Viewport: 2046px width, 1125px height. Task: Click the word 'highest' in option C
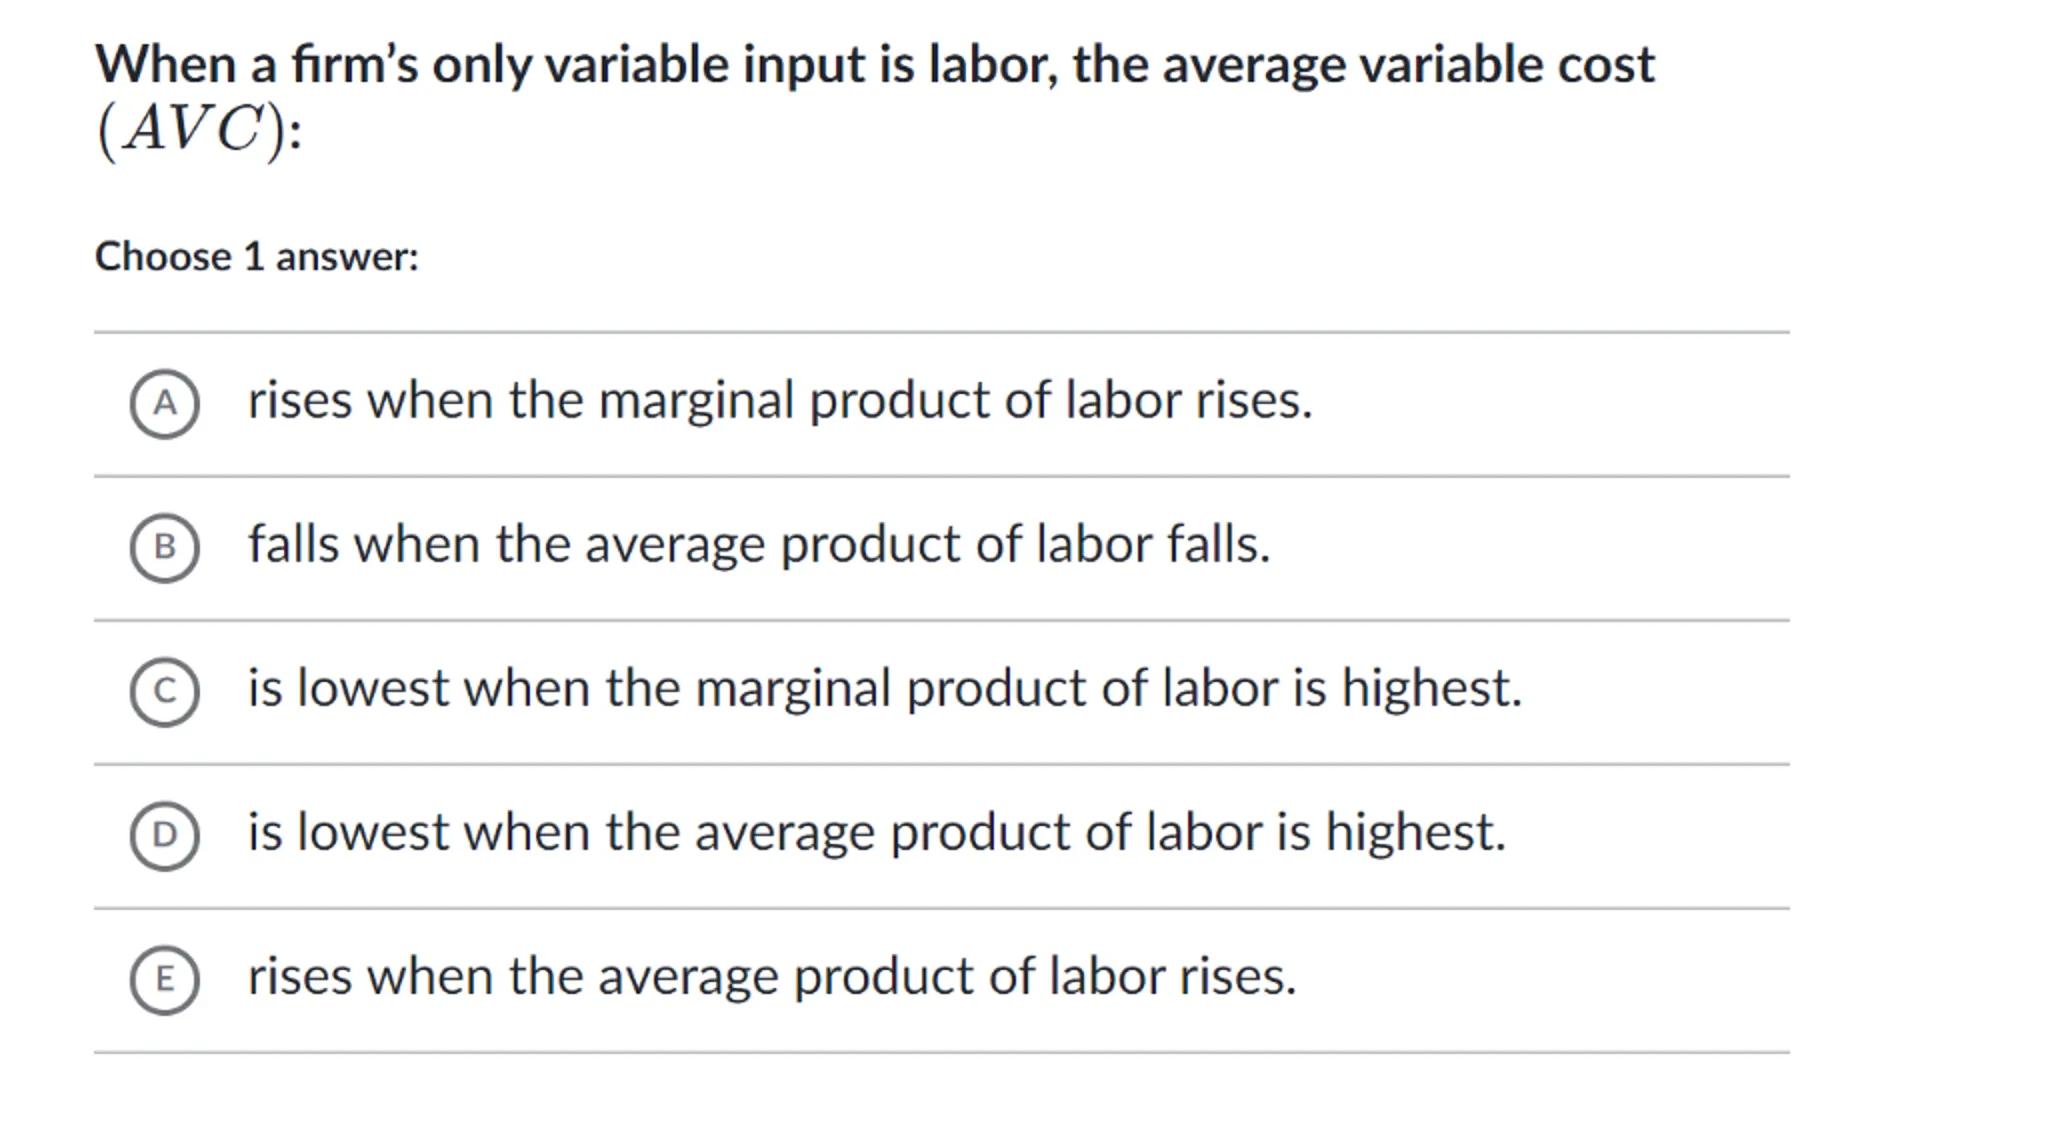[1428, 689]
